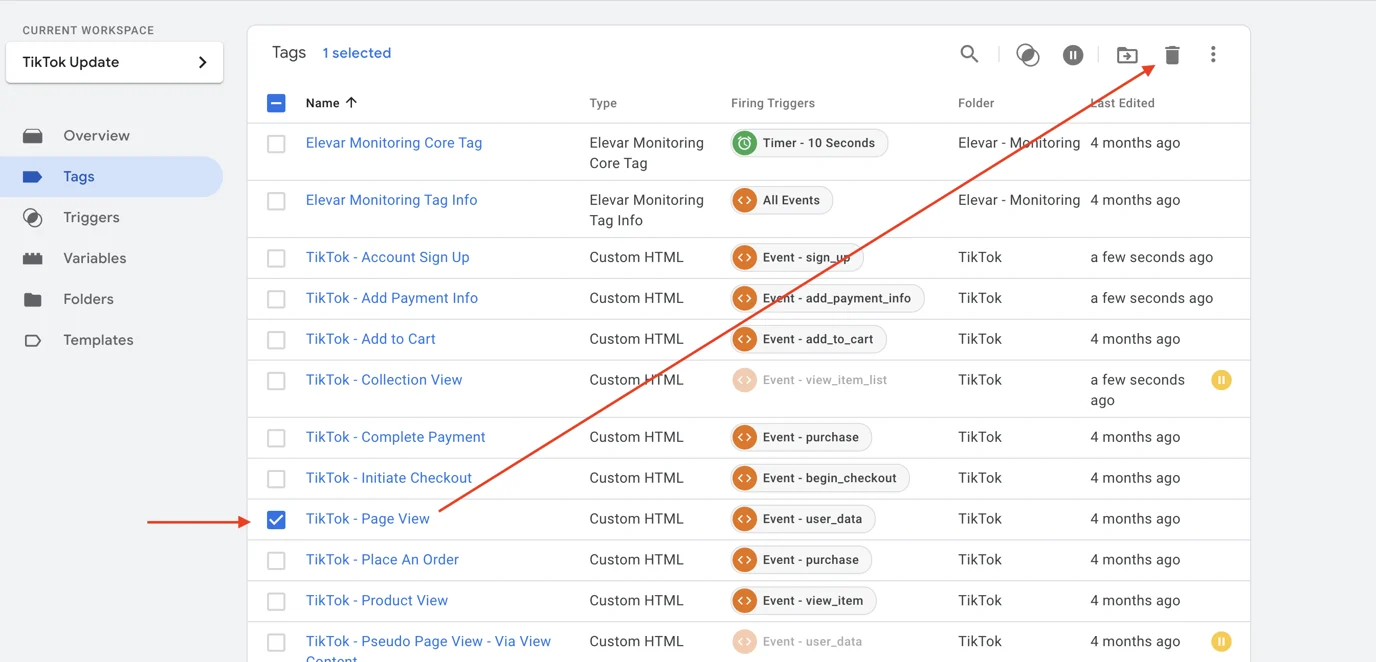Open the Elevar Monitoring Tag Info link

[x=391, y=200]
